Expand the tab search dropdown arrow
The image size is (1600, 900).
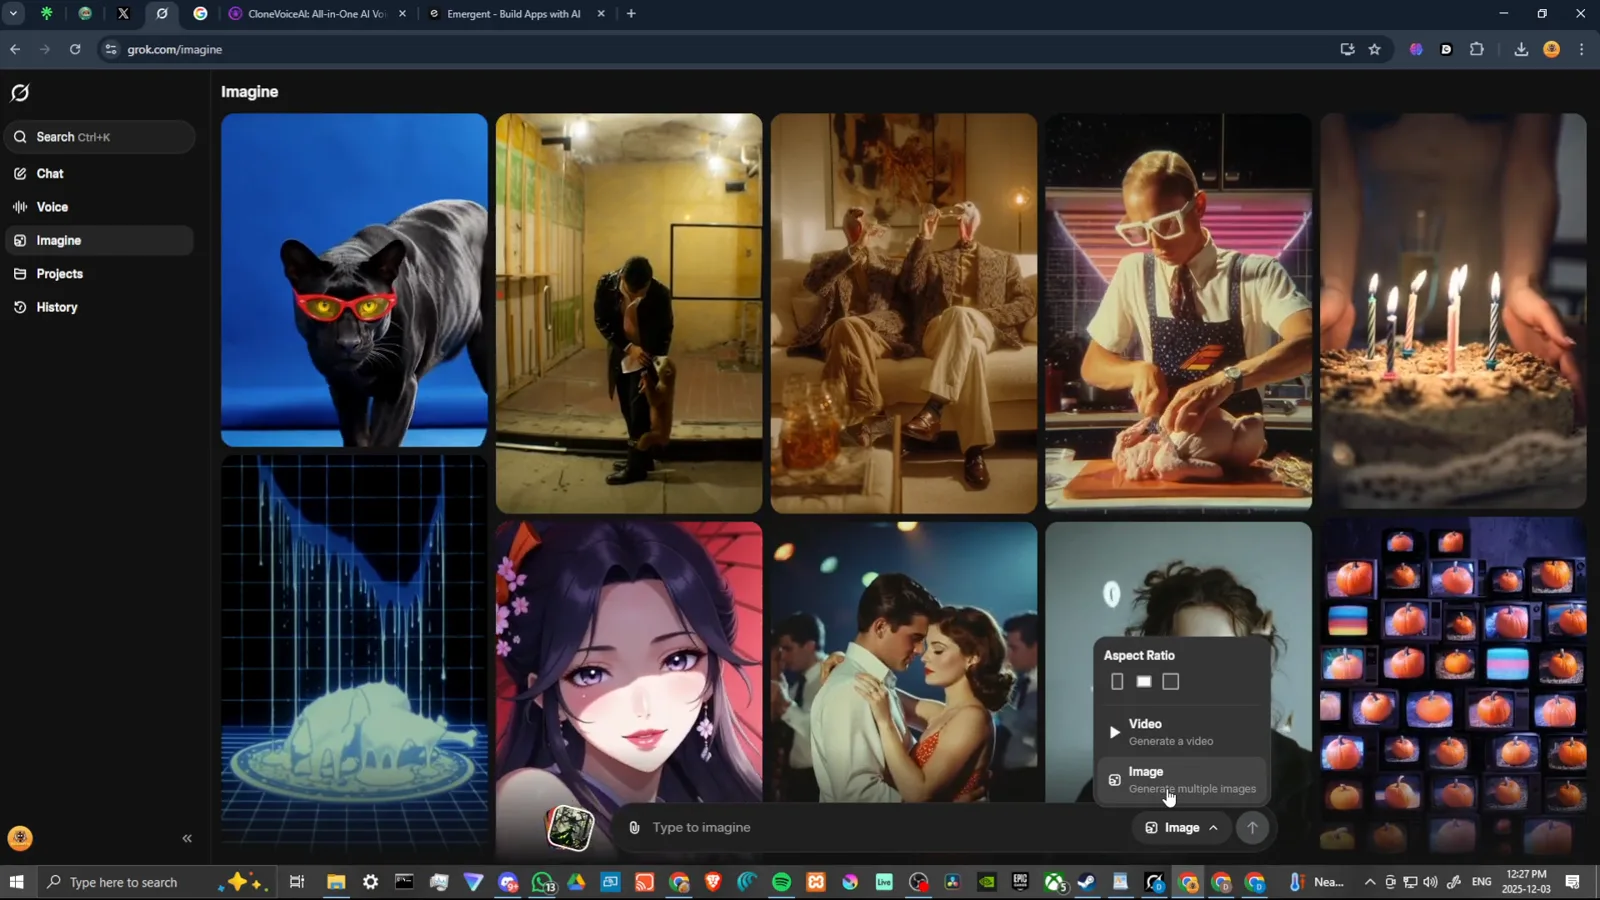pos(13,14)
